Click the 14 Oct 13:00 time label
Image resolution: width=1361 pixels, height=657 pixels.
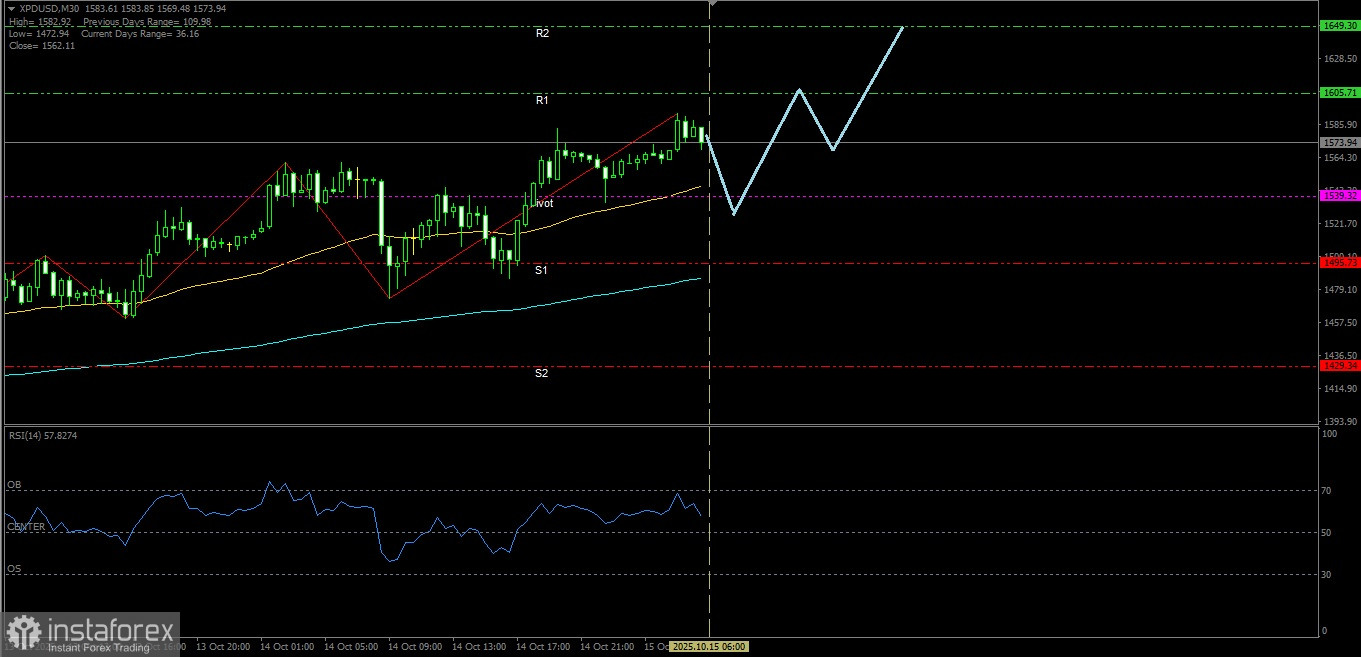point(479,647)
